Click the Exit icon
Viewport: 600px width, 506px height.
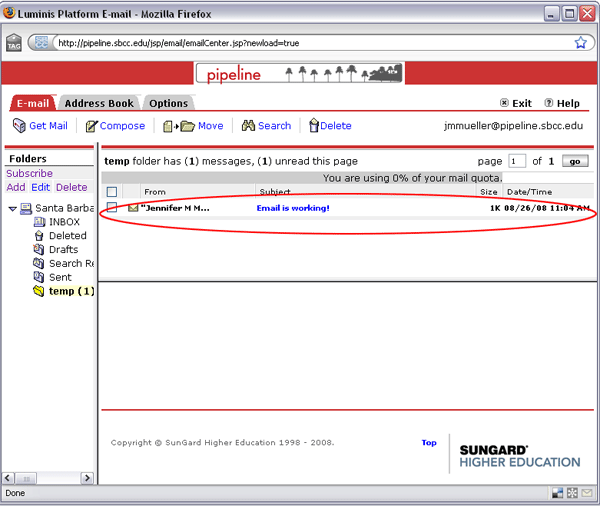(504, 103)
